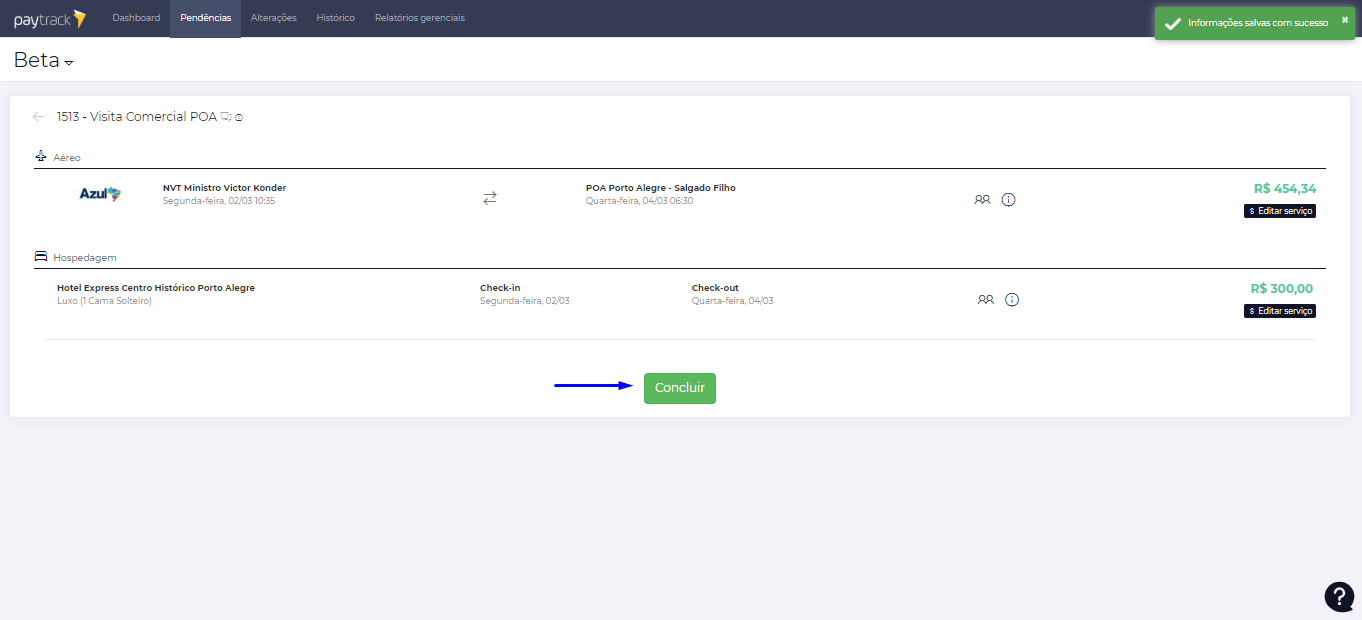This screenshot has width=1362, height=620.
Task: Click the hotel price R$ 300,00
Action: coord(1282,289)
